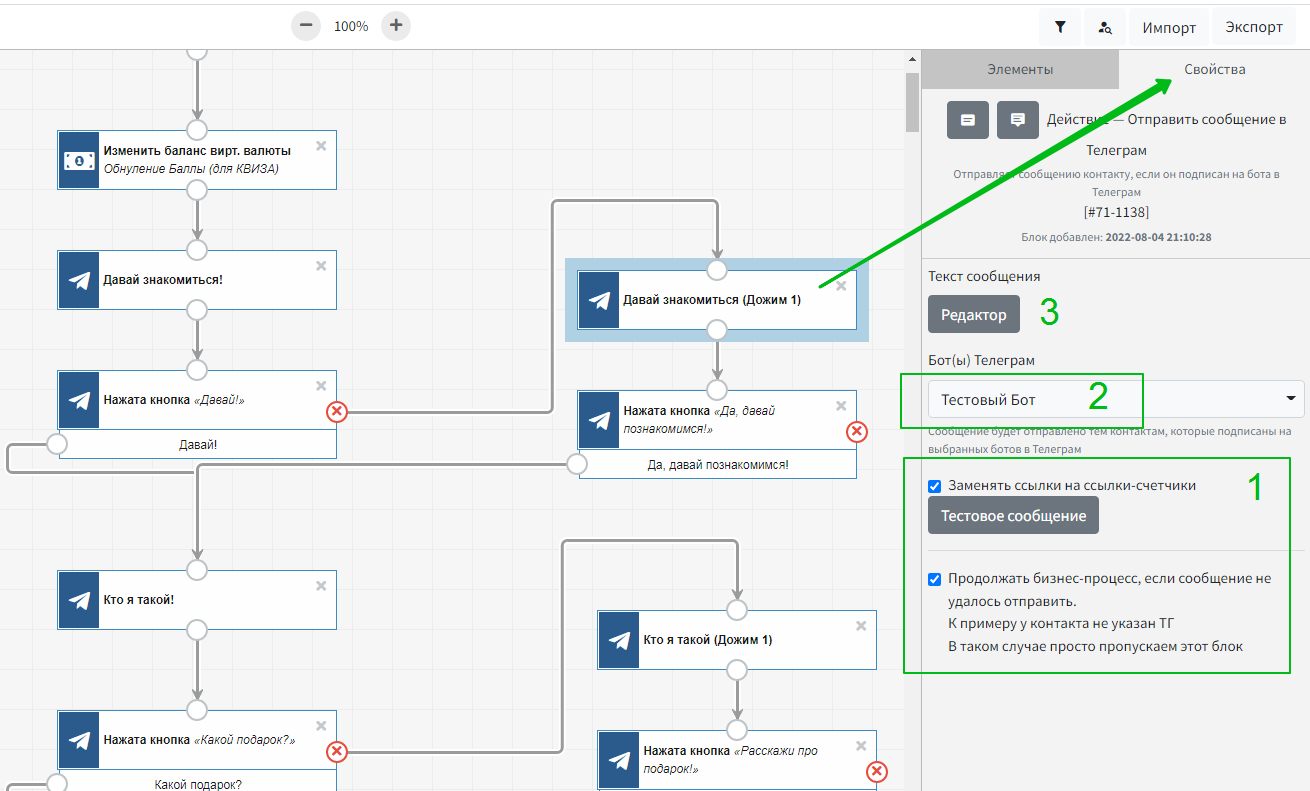
Task: Click the «Тестовое сообщение» button
Action: pos(1013,516)
